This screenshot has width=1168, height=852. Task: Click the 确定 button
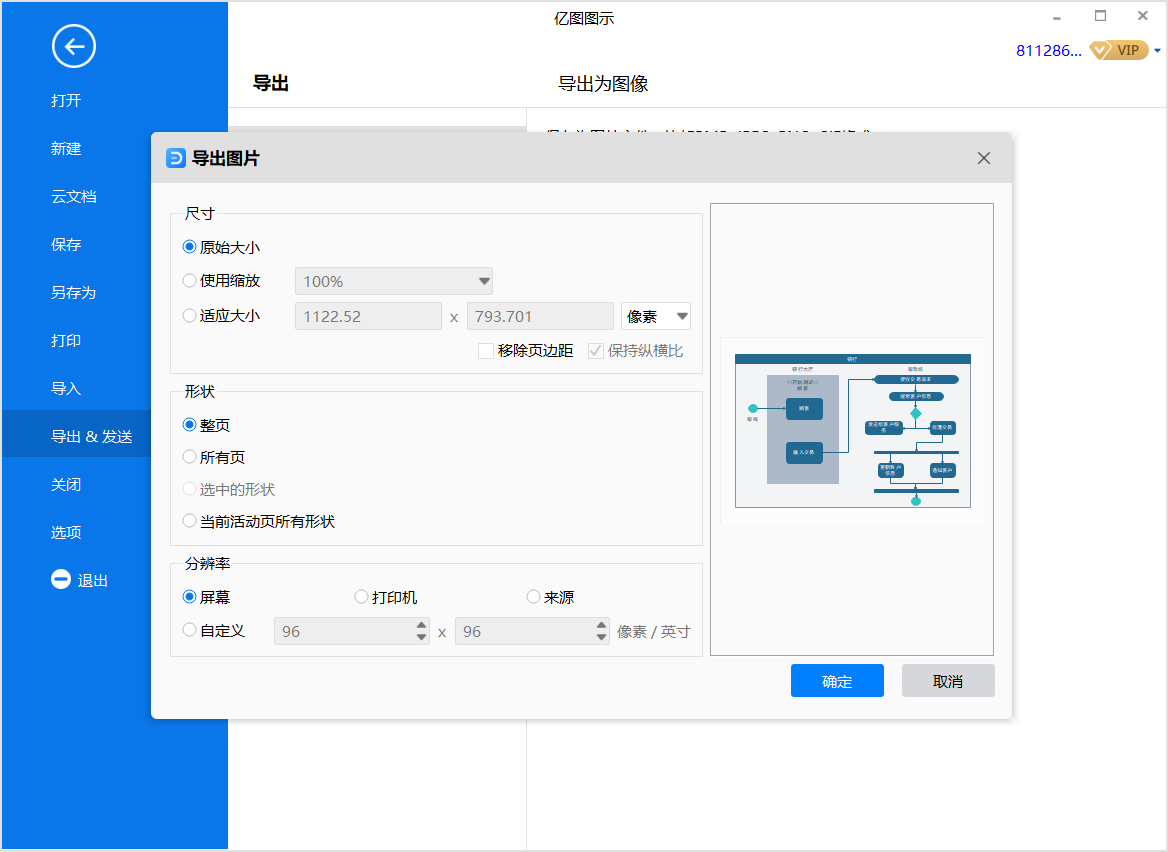pyautogui.click(x=837, y=681)
